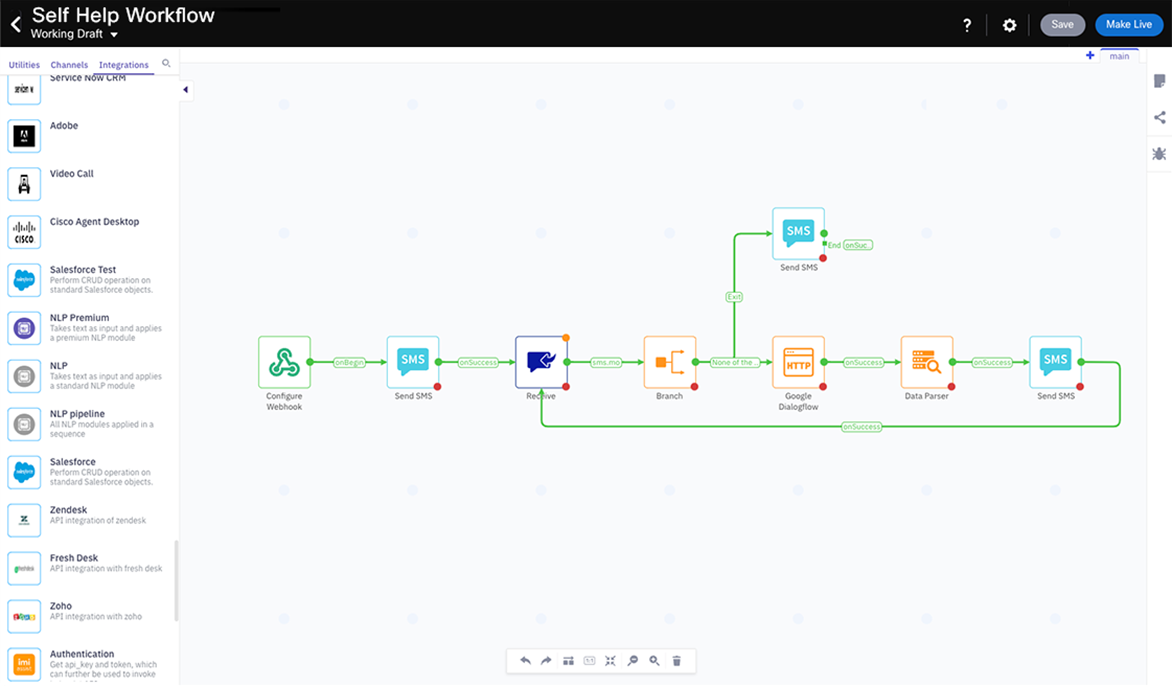Image resolution: width=1172 pixels, height=686 pixels.
Task: Delete selection using the trash icon
Action: click(677, 661)
